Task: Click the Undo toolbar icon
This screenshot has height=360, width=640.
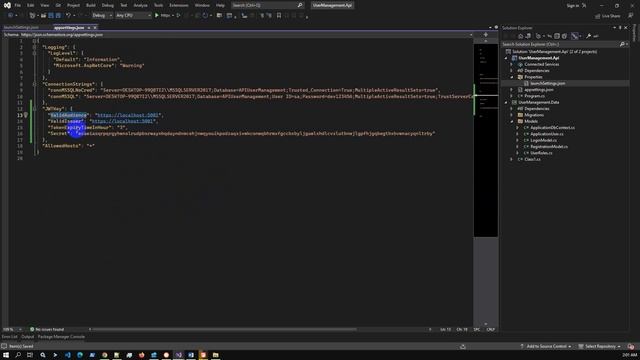Action: [x=68, y=16]
